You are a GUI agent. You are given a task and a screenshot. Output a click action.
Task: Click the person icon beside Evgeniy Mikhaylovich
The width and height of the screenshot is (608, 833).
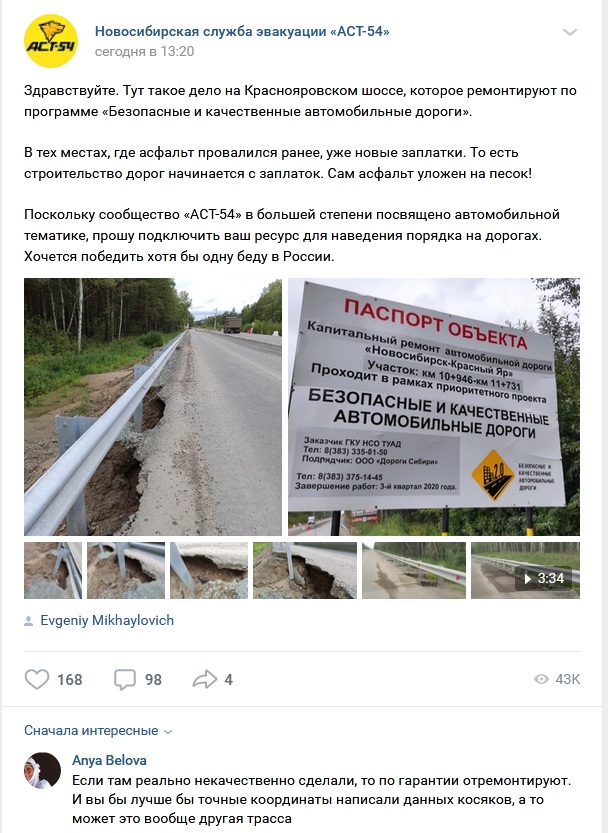(29, 621)
